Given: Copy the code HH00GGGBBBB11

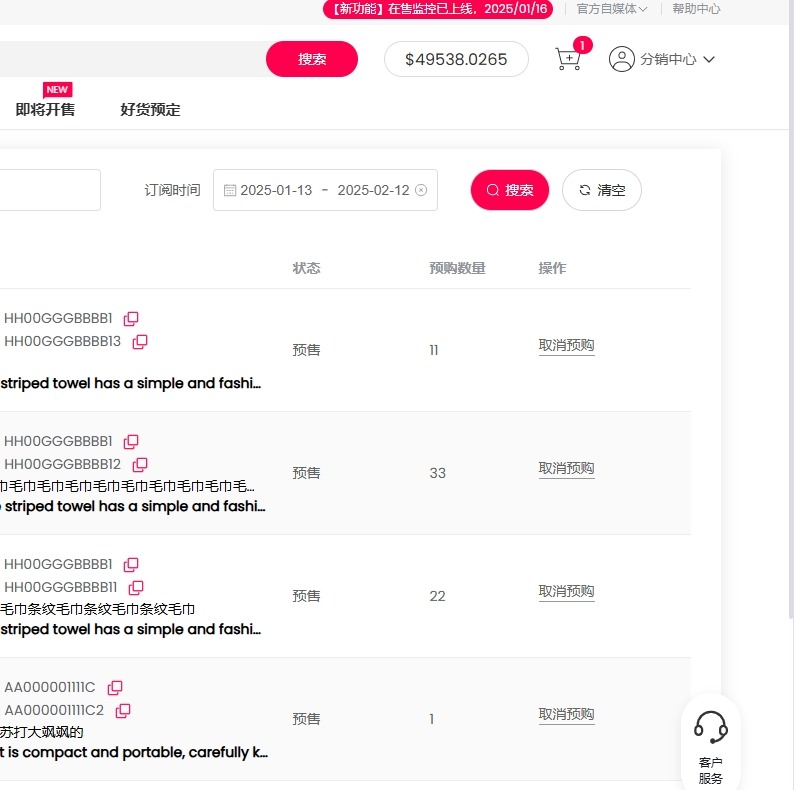Looking at the screenshot, I should click(x=136, y=588).
